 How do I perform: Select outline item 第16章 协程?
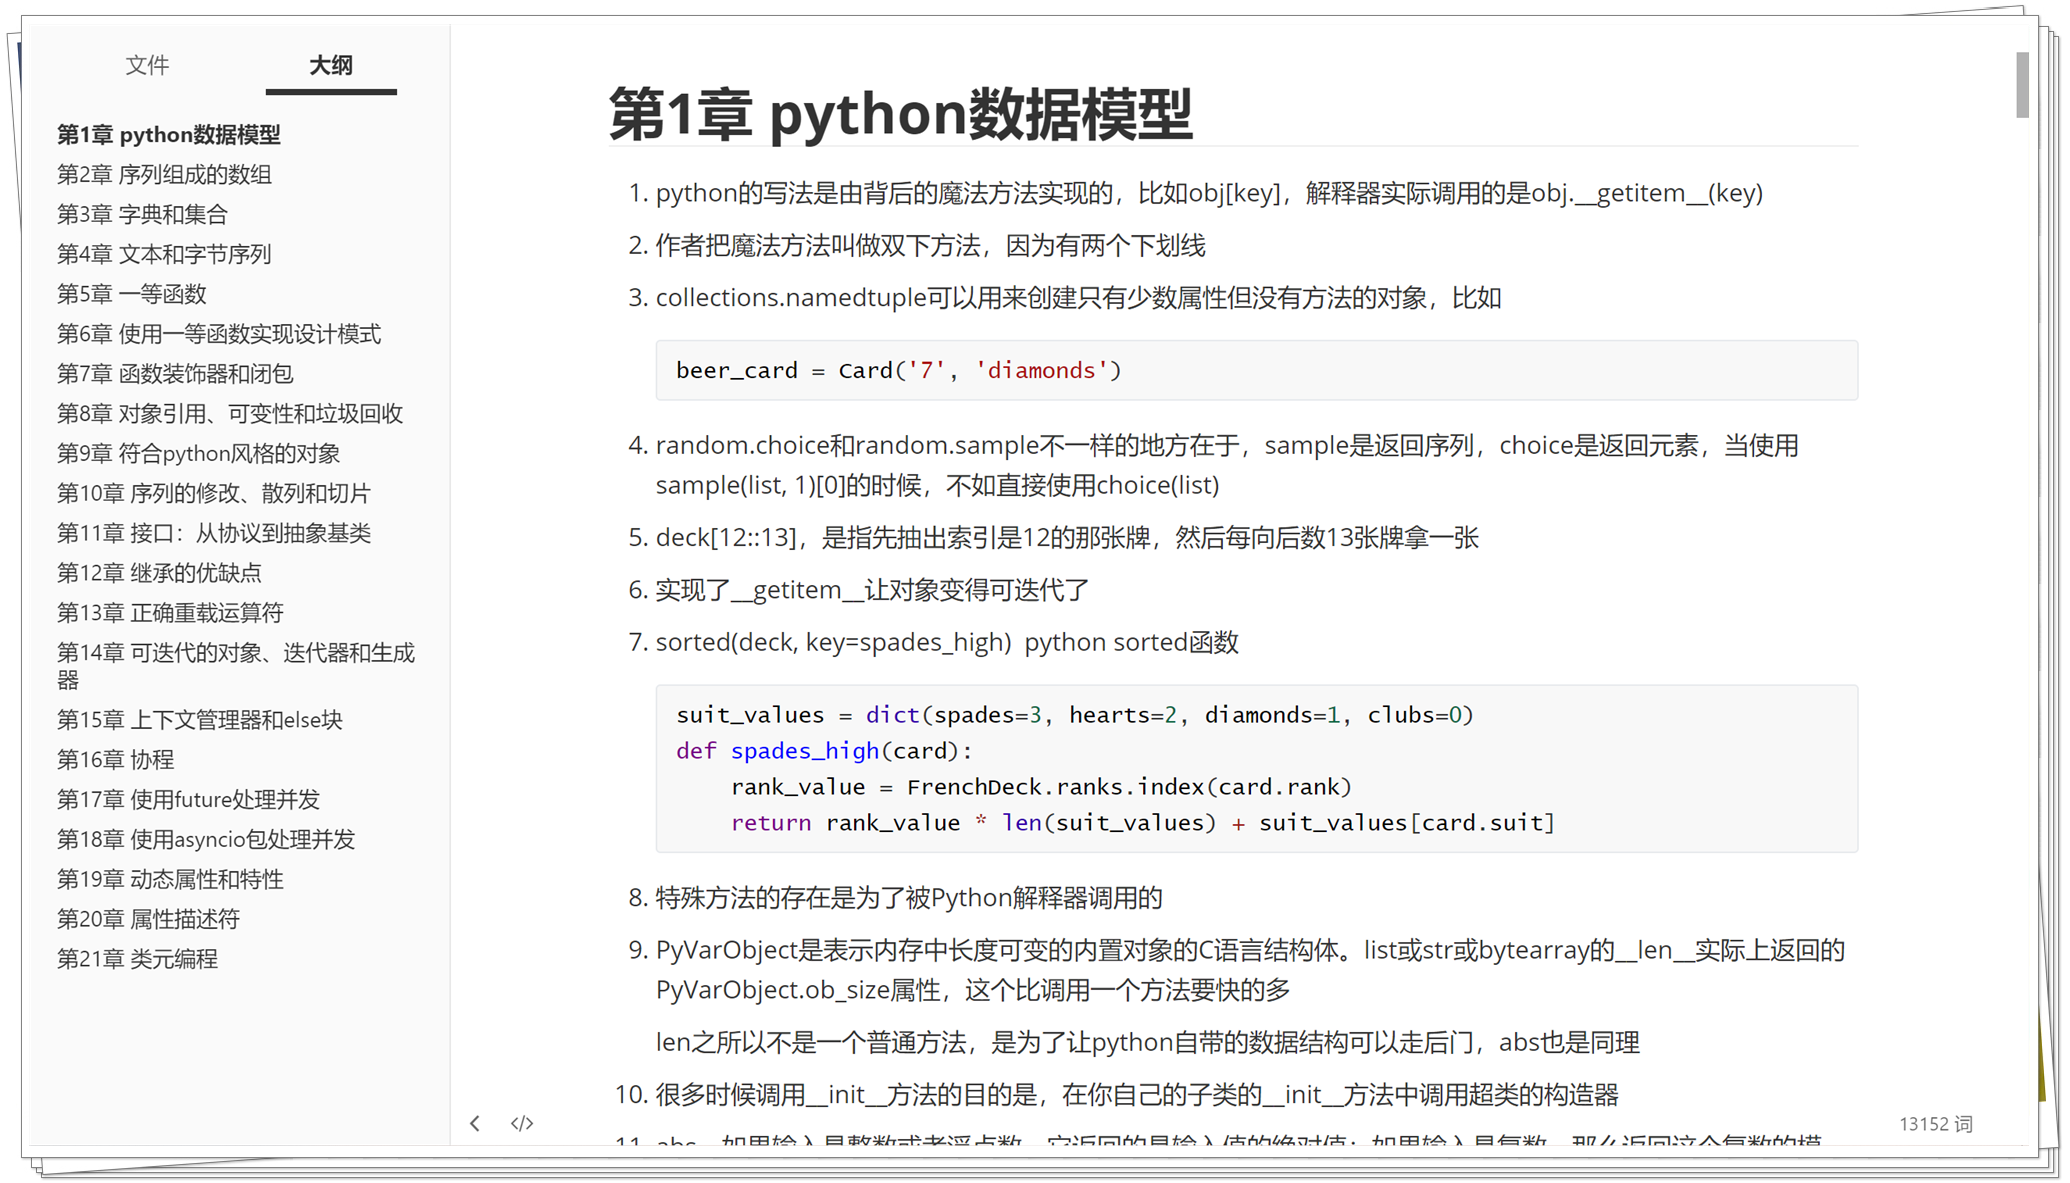pos(115,760)
